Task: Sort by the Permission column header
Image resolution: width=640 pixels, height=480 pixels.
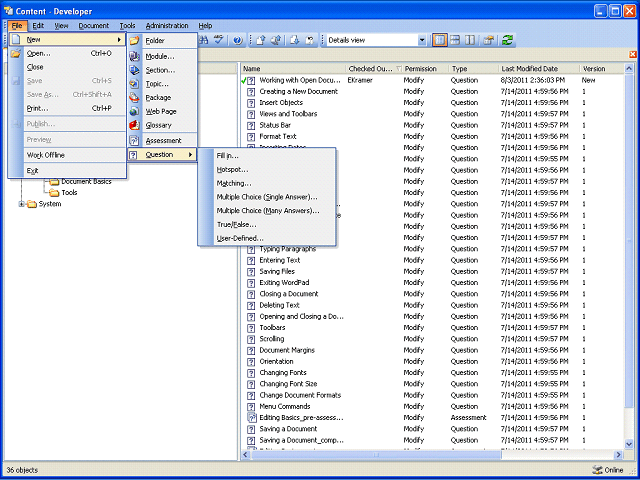Action: 425,69
